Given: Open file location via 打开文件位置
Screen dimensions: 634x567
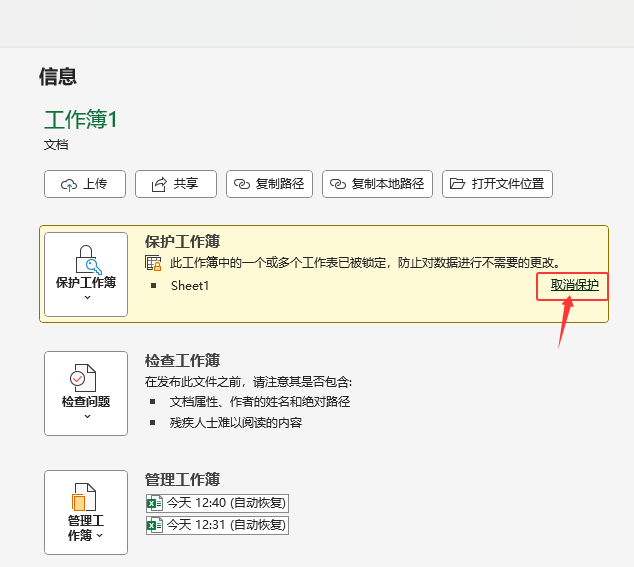Looking at the screenshot, I should tap(497, 184).
